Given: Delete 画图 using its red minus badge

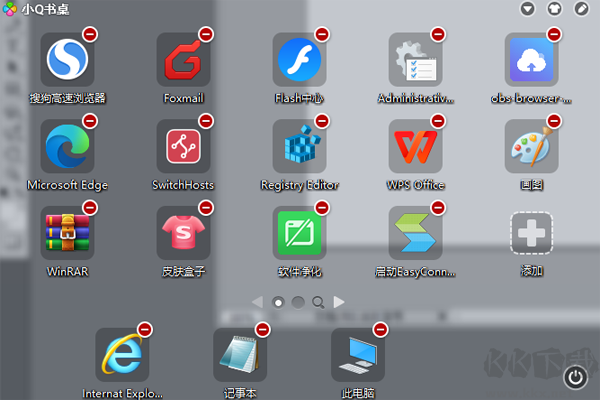Looking at the screenshot, I should coord(554,121).
